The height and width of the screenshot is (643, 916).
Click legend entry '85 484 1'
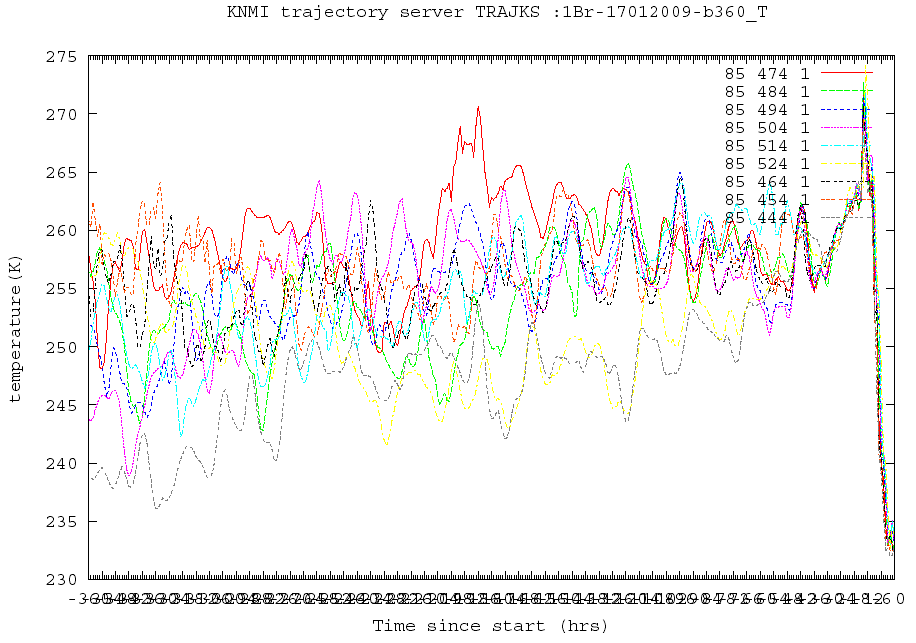(x=768, y=92)
